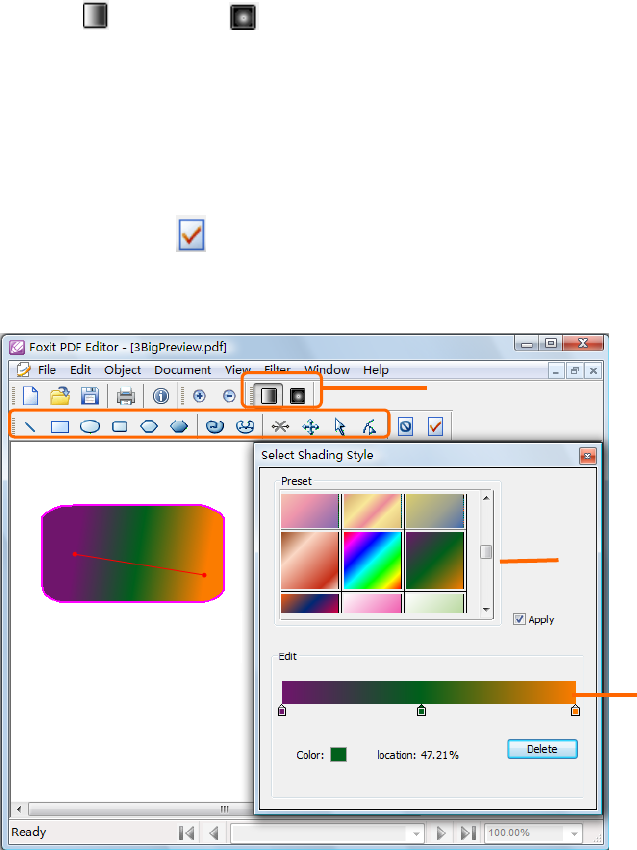Open the Object menu

pyautogui.click(x=123, y=370)
